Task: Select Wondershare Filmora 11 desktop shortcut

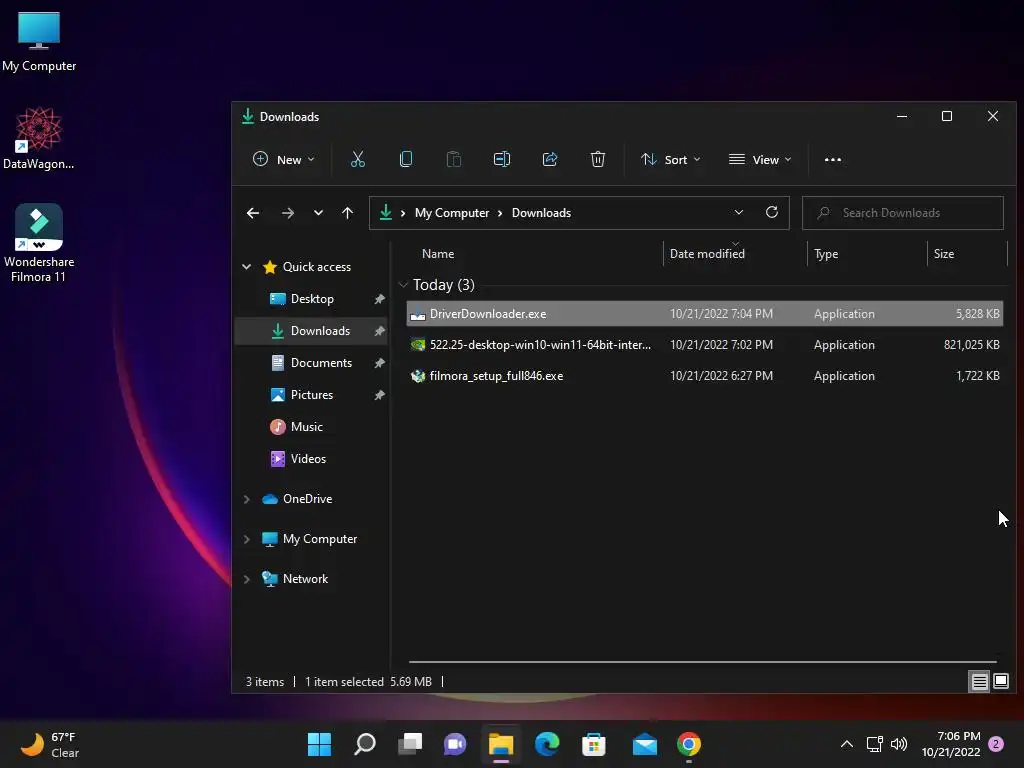Action: point(39,243)
